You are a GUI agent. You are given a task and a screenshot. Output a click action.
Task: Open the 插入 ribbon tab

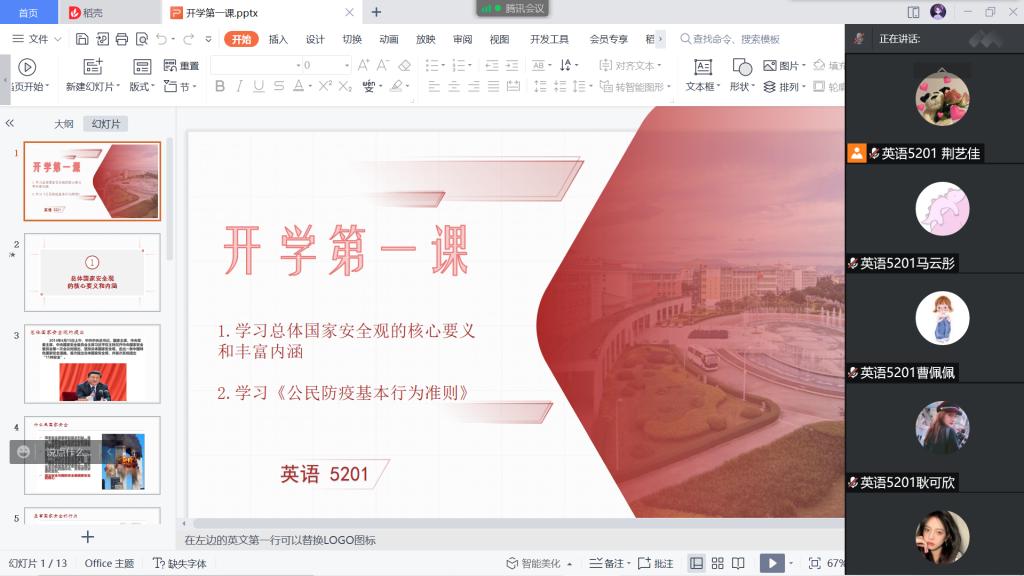pyautogui.click(x=278, y=39)
